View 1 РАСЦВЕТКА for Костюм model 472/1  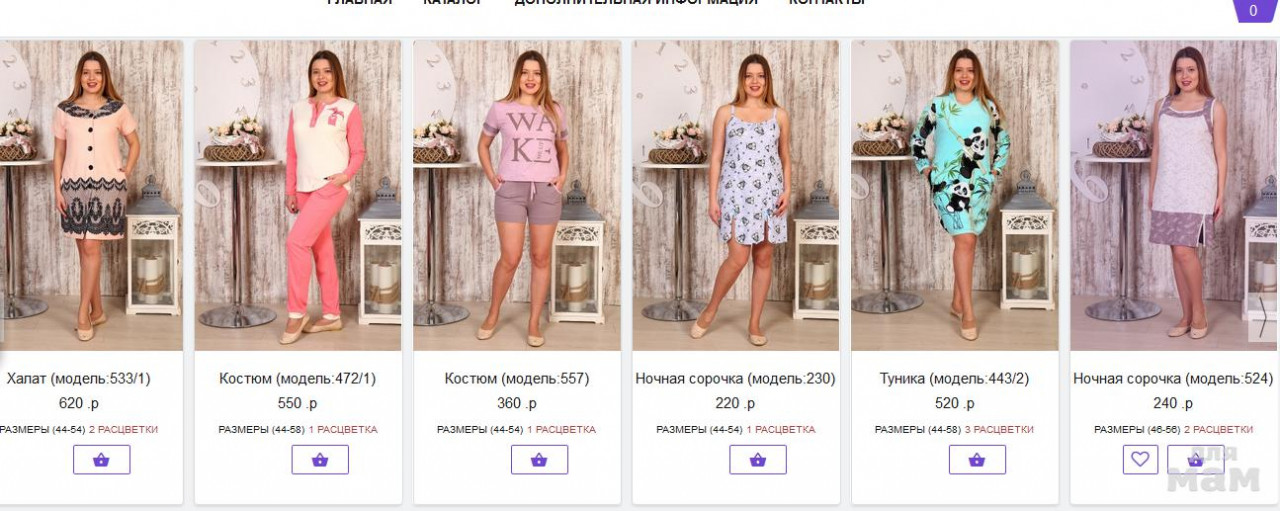click(x=343, y=430)
